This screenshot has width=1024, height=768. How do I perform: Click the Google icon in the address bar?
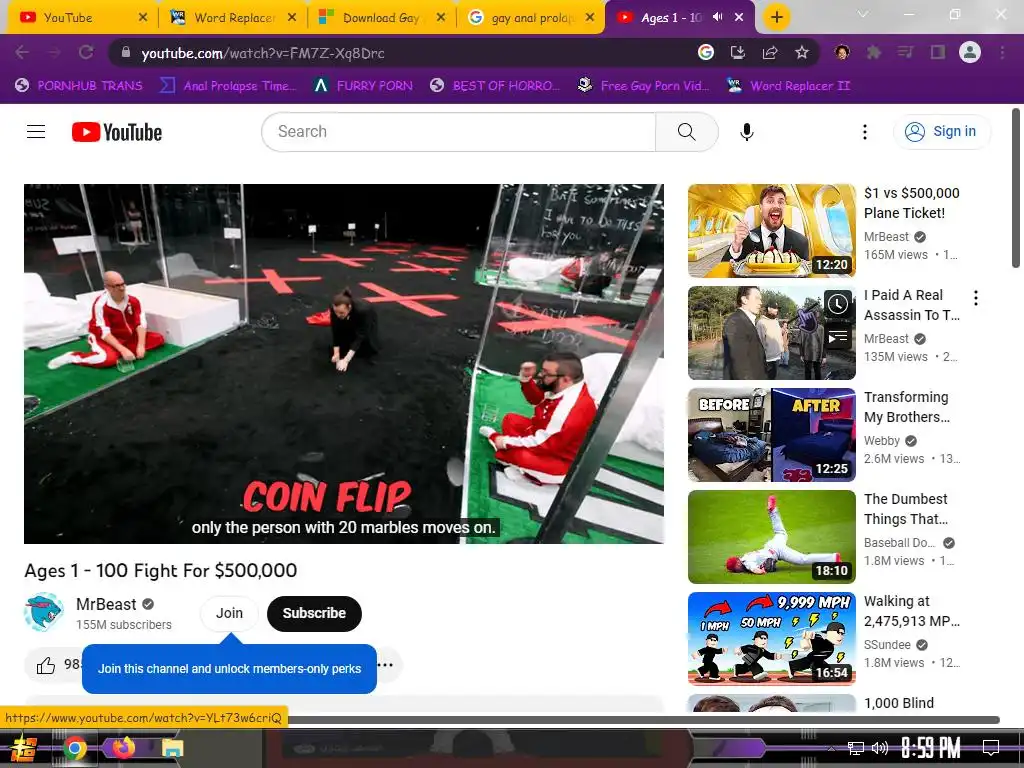(706, 52)
